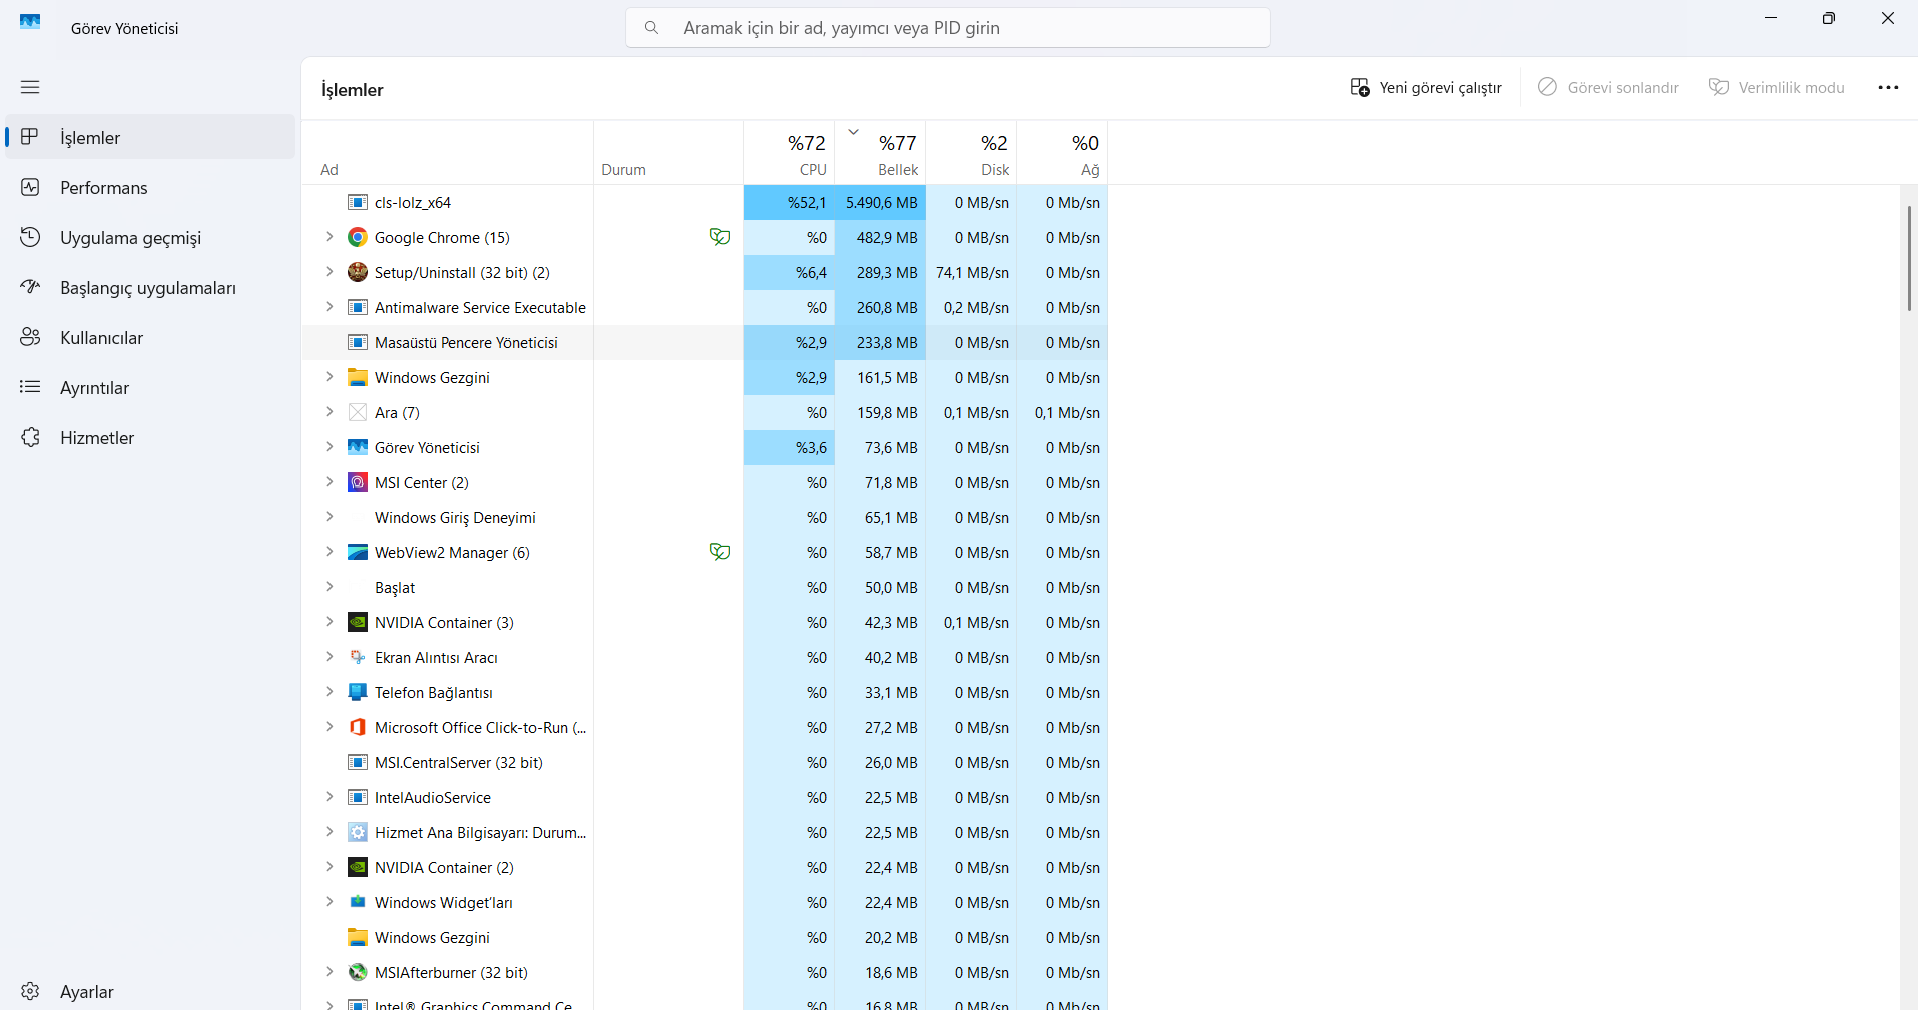Click the Antimalware Service Executable icon
1918x1010 pixels.
[357, 307]
